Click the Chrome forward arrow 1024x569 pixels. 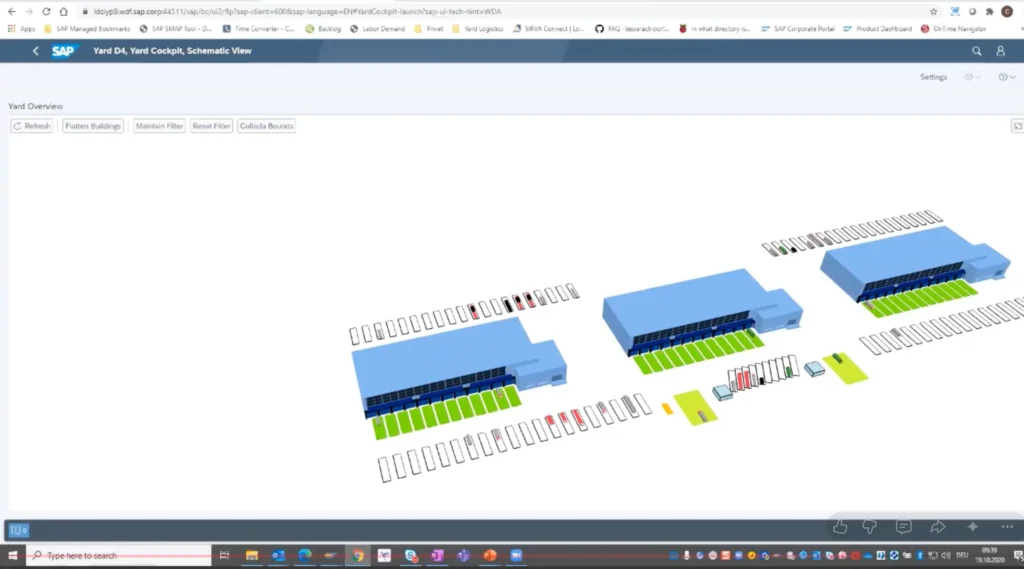click(29, 11)
